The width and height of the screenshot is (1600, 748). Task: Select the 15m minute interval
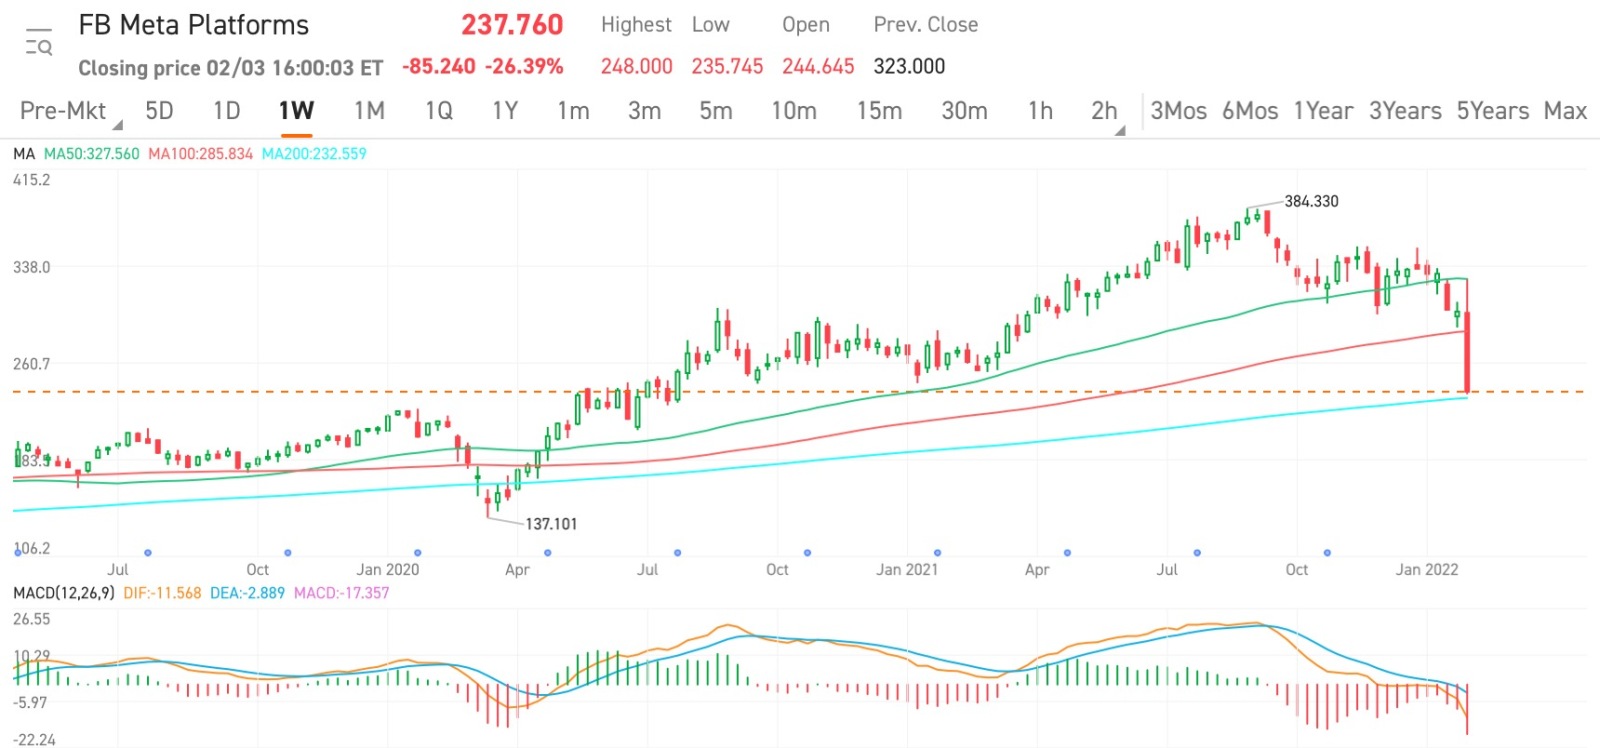[879, 111]
